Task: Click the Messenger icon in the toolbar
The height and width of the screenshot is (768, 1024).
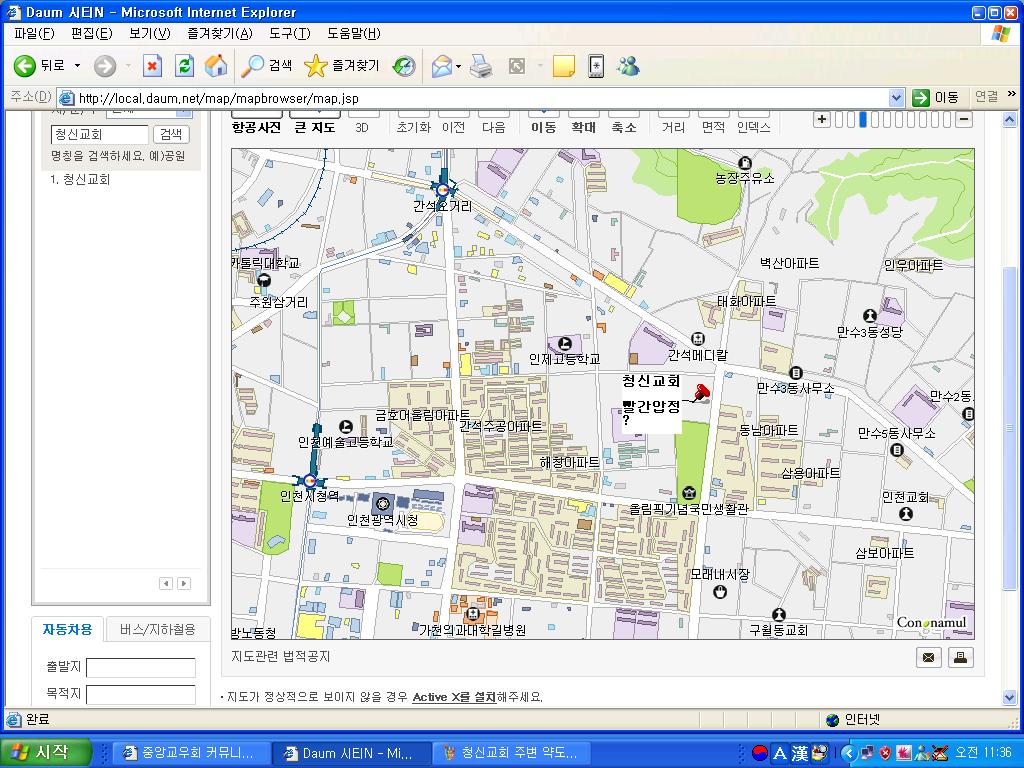Action: coord(629,66)
